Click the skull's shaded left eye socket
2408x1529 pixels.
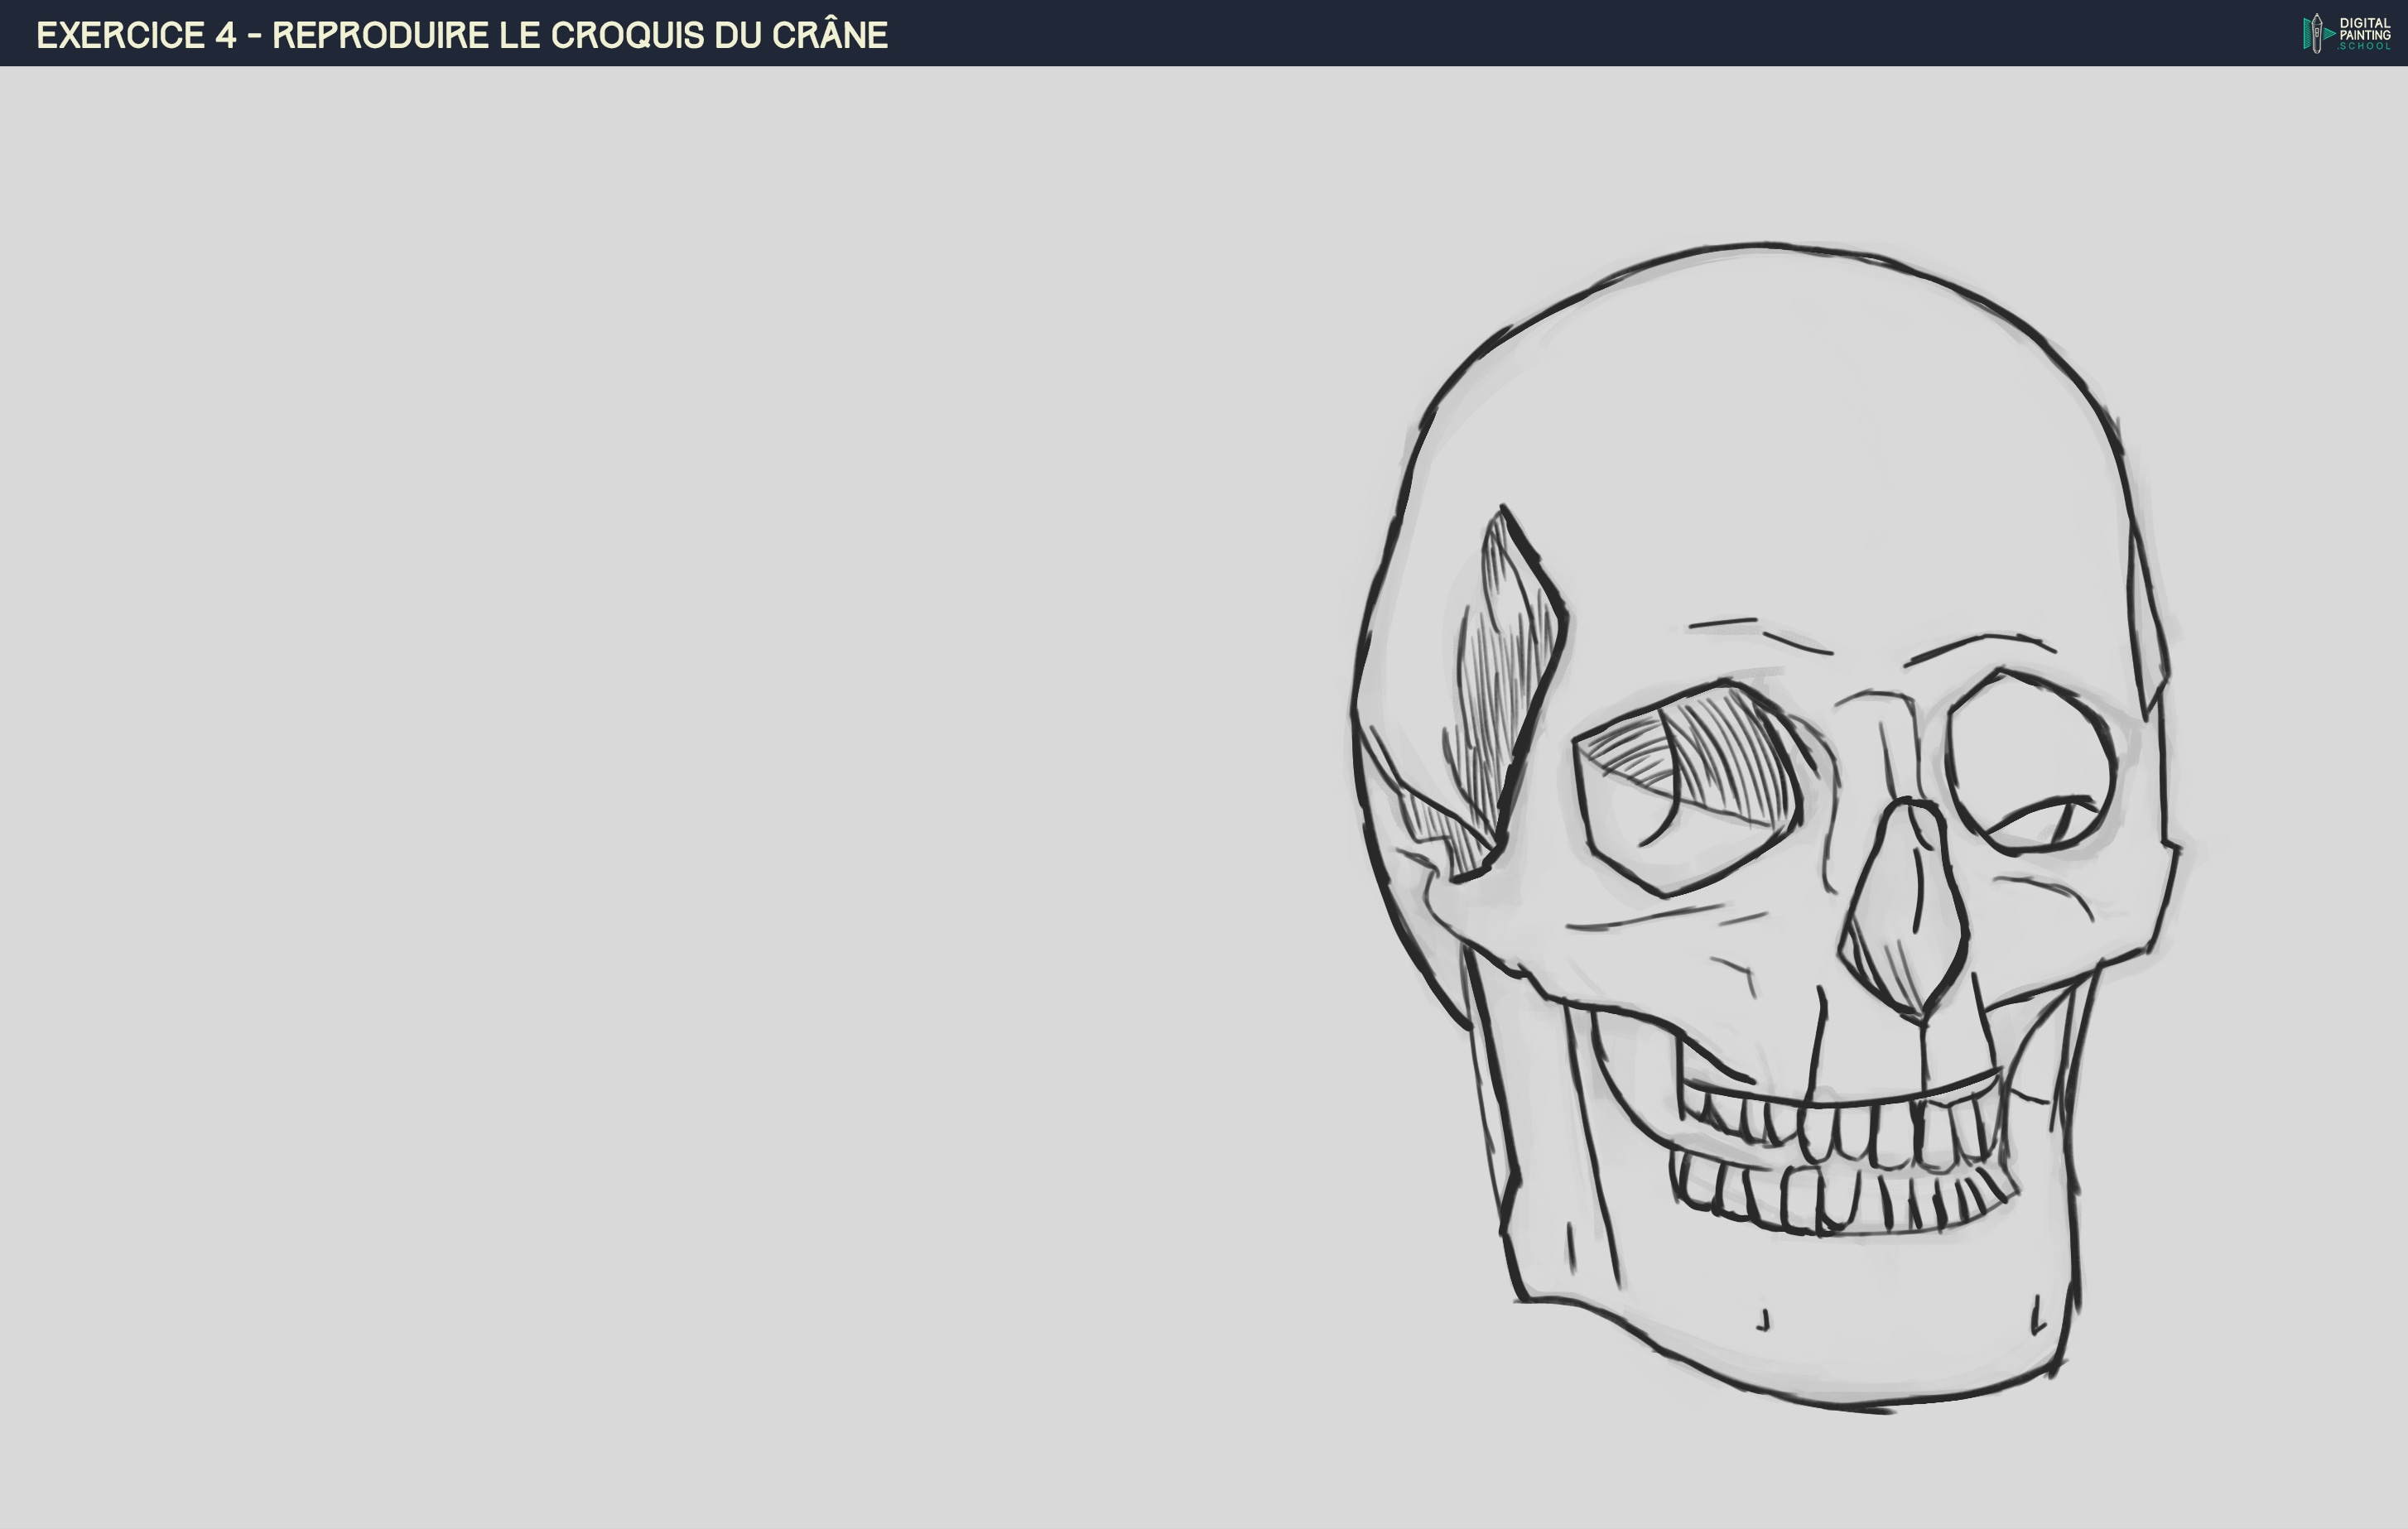[x=1690, y=790]
